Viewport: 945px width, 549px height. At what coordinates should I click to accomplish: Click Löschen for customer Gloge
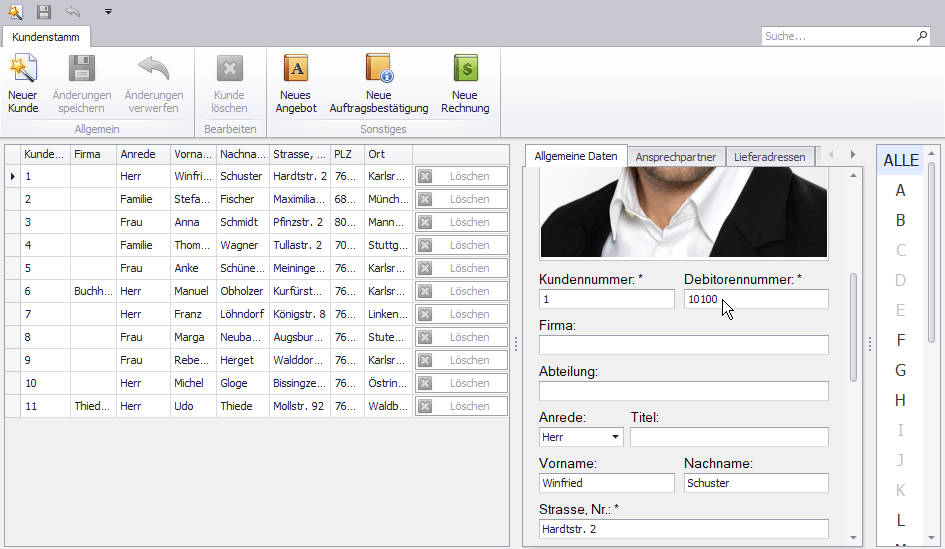click(x=462, y=383)
